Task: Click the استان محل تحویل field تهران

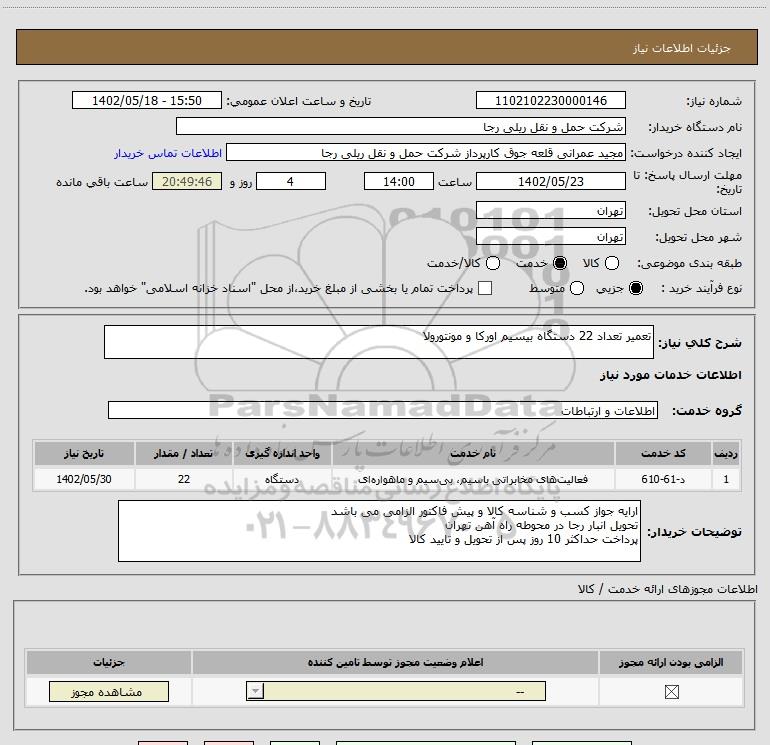Action: [x=550, y=211]
